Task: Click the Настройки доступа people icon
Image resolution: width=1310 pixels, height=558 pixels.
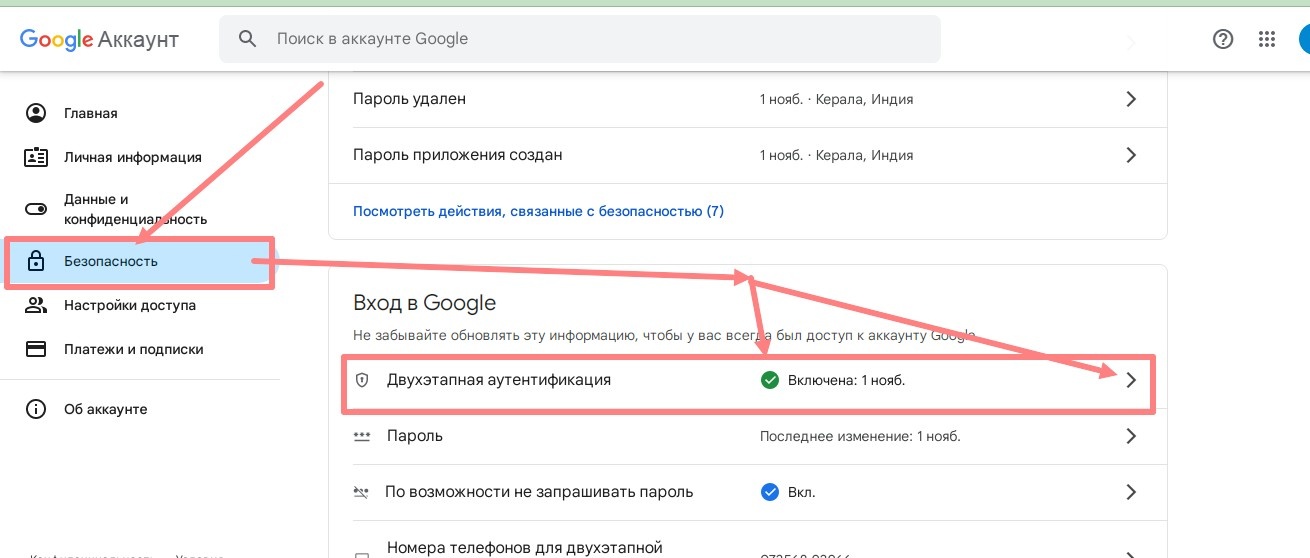Action: (36, 305)
